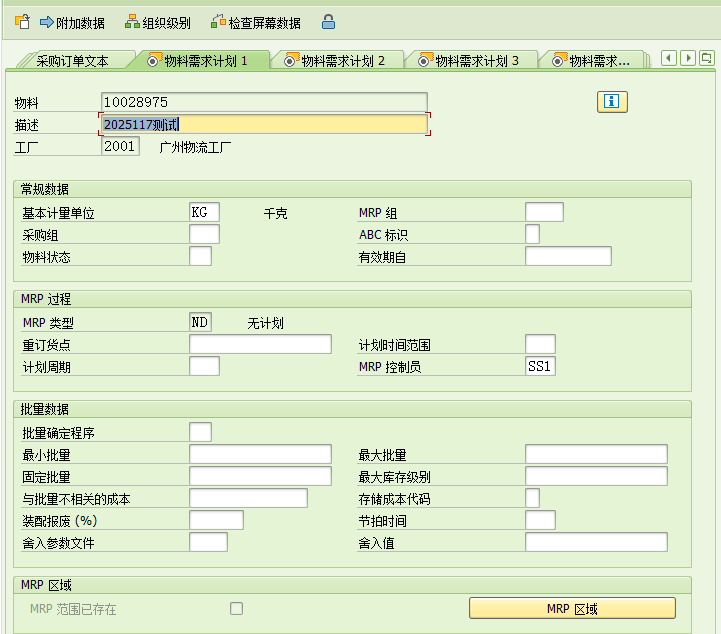This screenshot has width=721, height=634.
Task: Click the ABC 标识 field
Action: [x=532, y=234]
